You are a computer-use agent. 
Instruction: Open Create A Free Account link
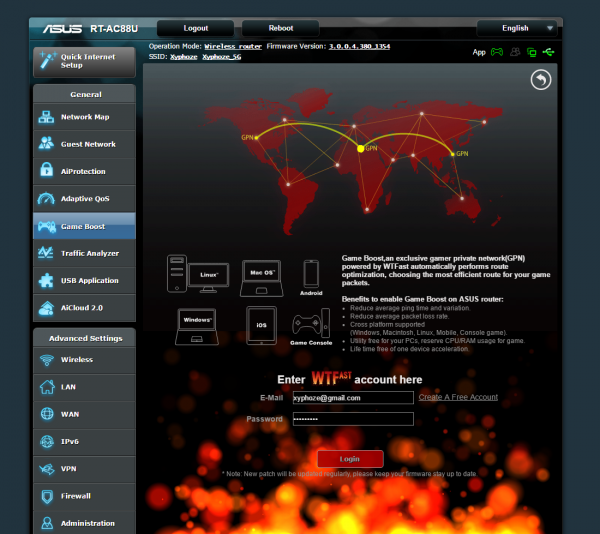pos(458,397)
